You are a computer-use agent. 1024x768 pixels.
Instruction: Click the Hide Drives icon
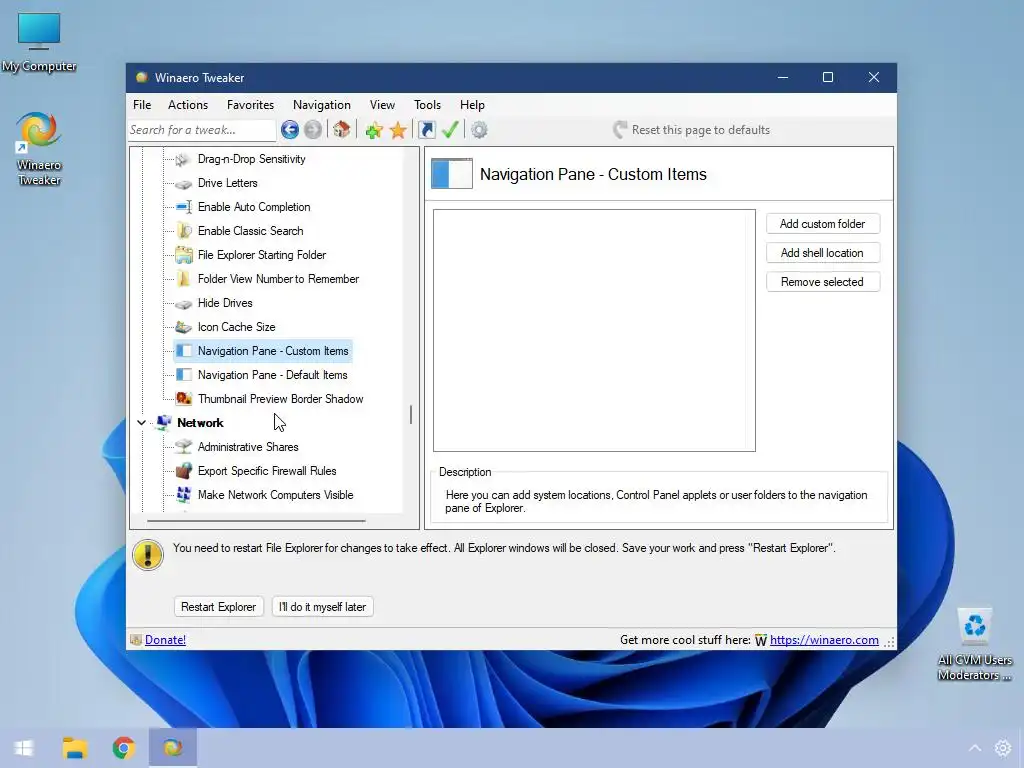184,304
